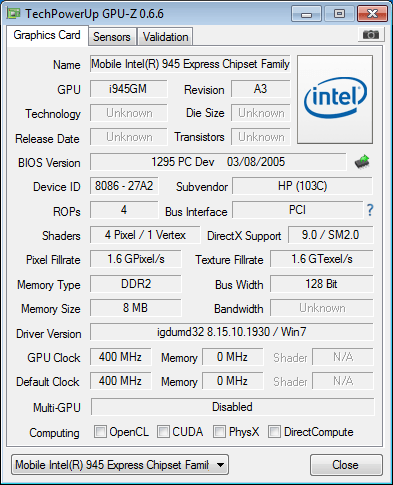
Task: Click the Driver Version label
Action: coord(49,334)
